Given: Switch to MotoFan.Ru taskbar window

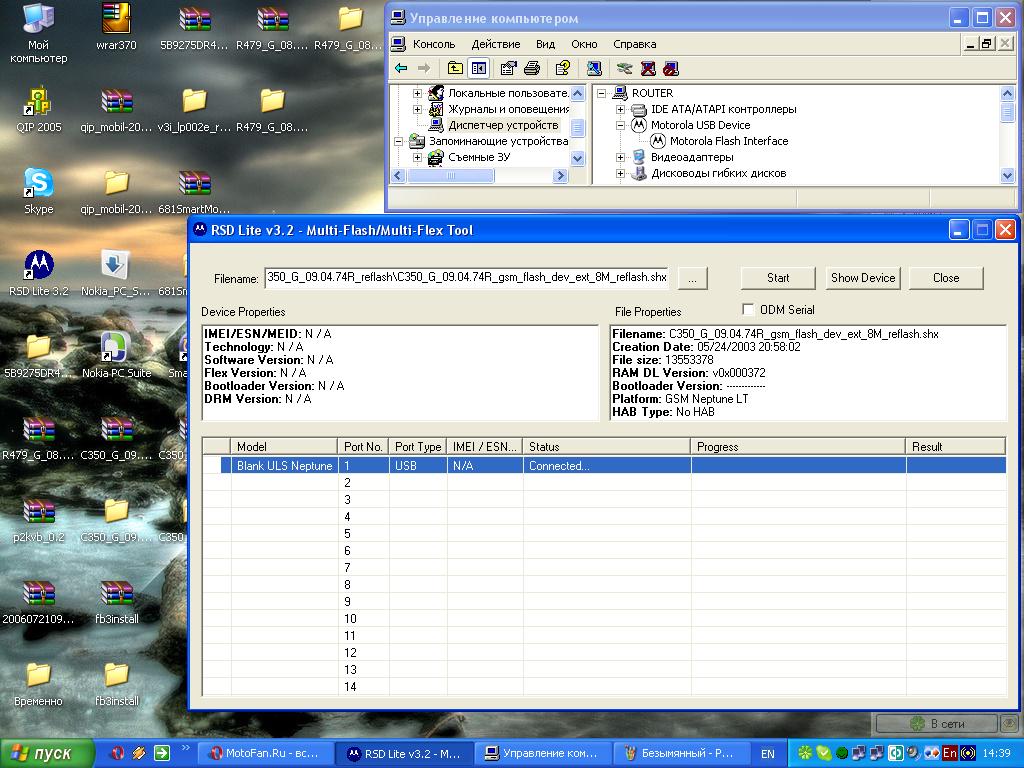Looking at the screenshot, I should (x=266, y=753).
